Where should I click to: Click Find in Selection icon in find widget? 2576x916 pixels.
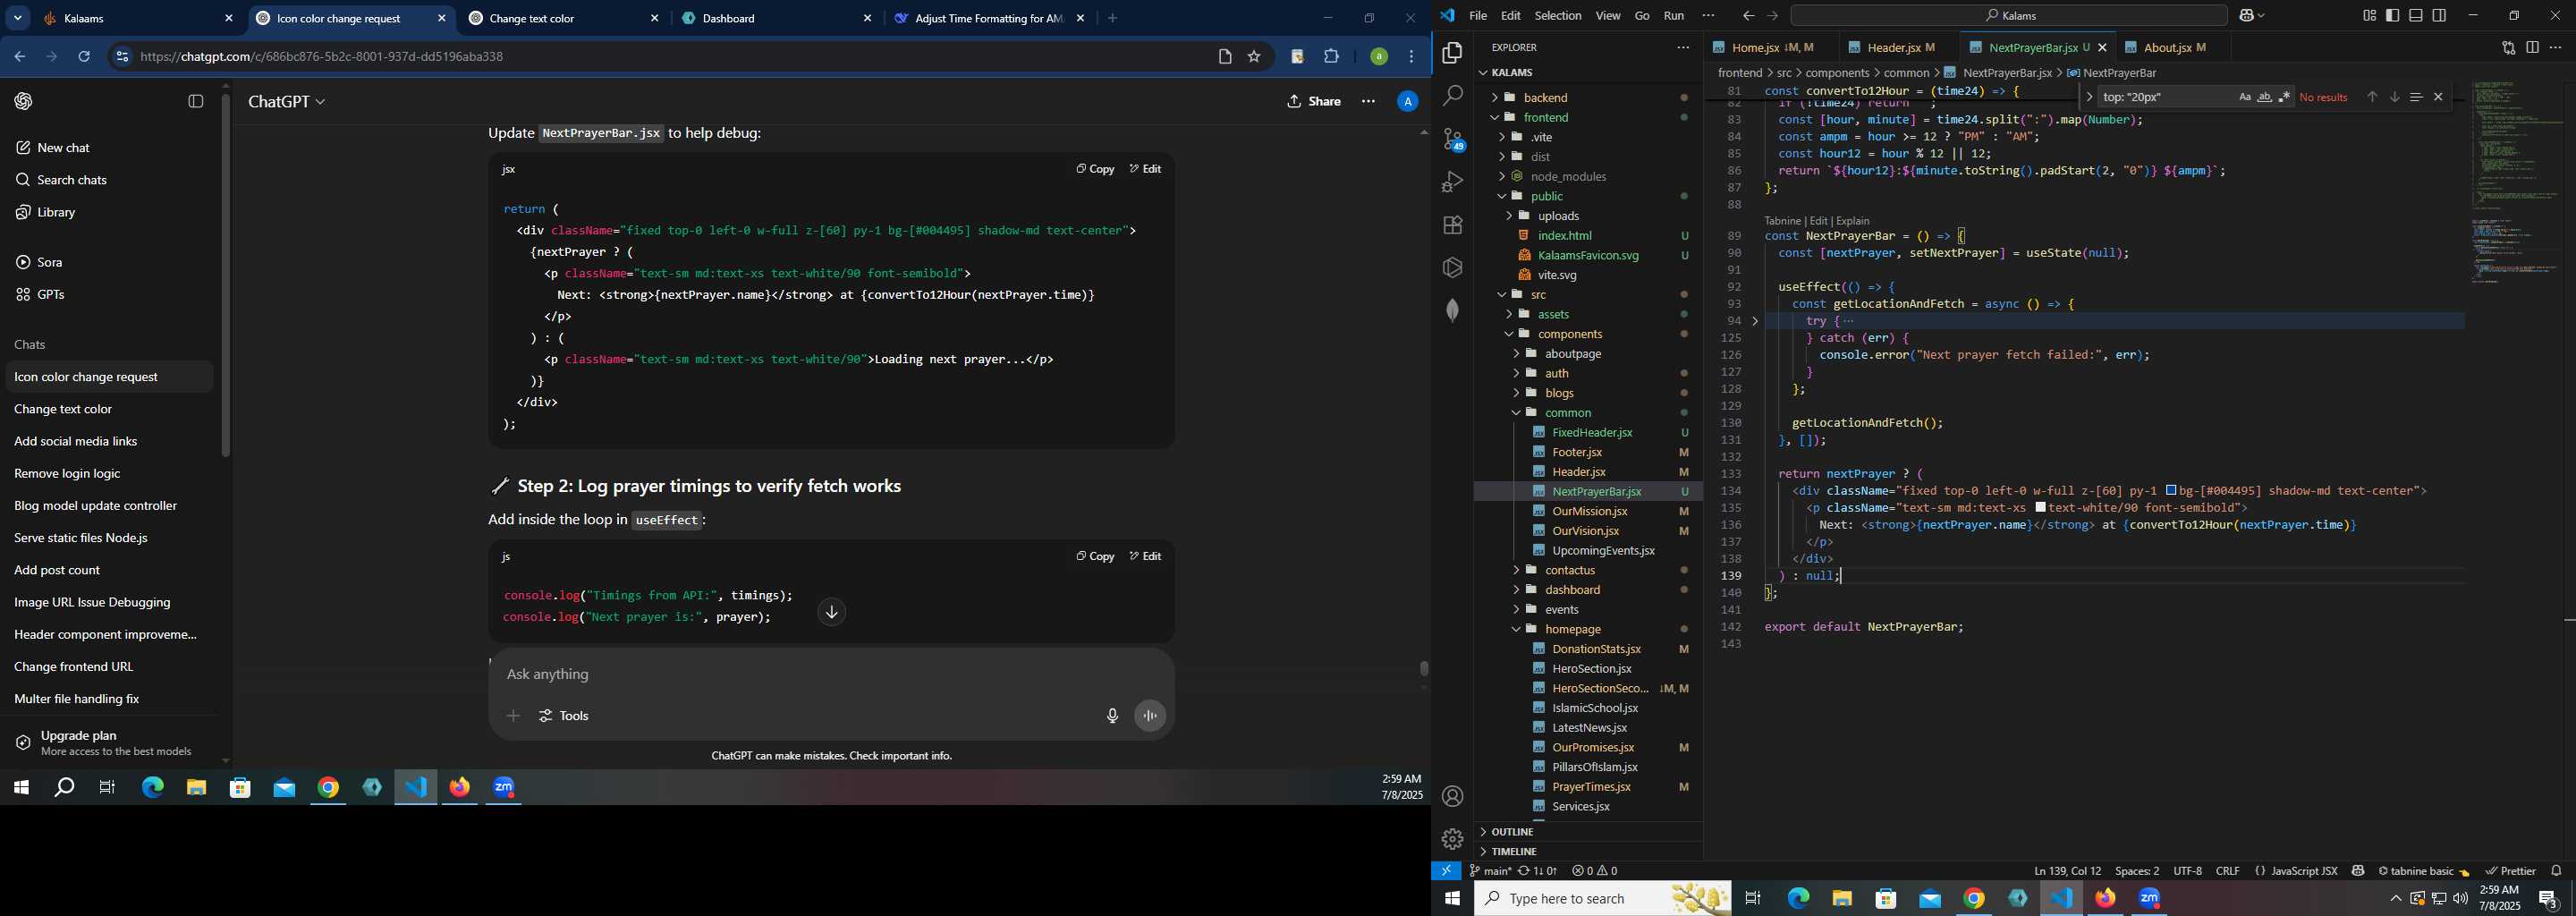pos(2416,97)
